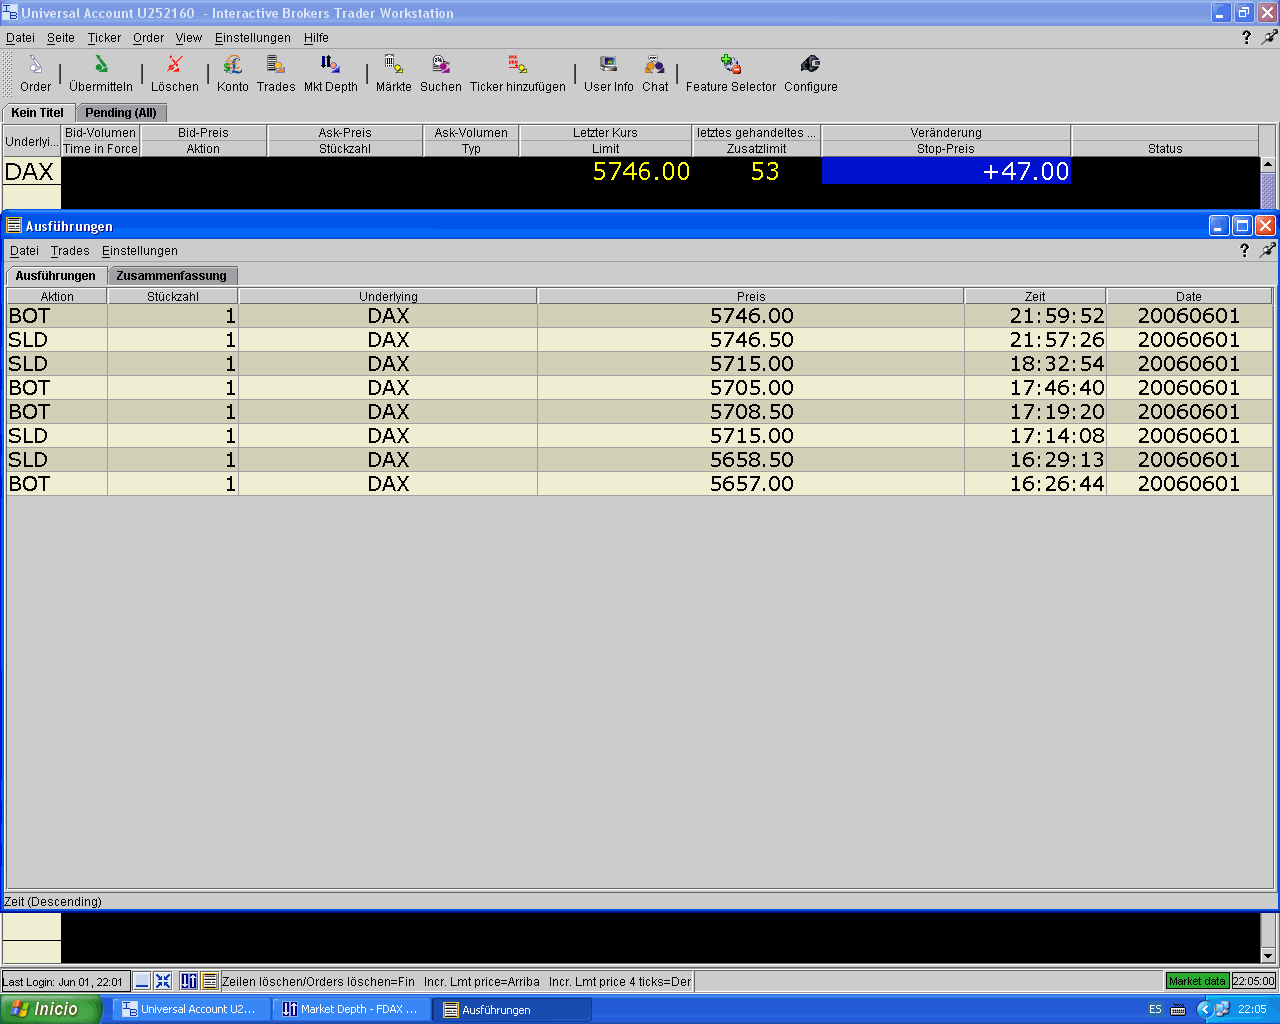Select the BOT execution priced 5705.00
The width and height of the screenshot is (1280, 1024).
639,388
